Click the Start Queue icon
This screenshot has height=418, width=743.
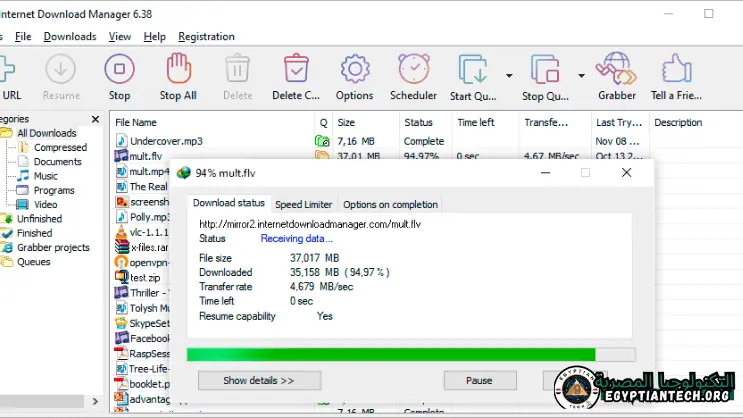tap(473, 70)
